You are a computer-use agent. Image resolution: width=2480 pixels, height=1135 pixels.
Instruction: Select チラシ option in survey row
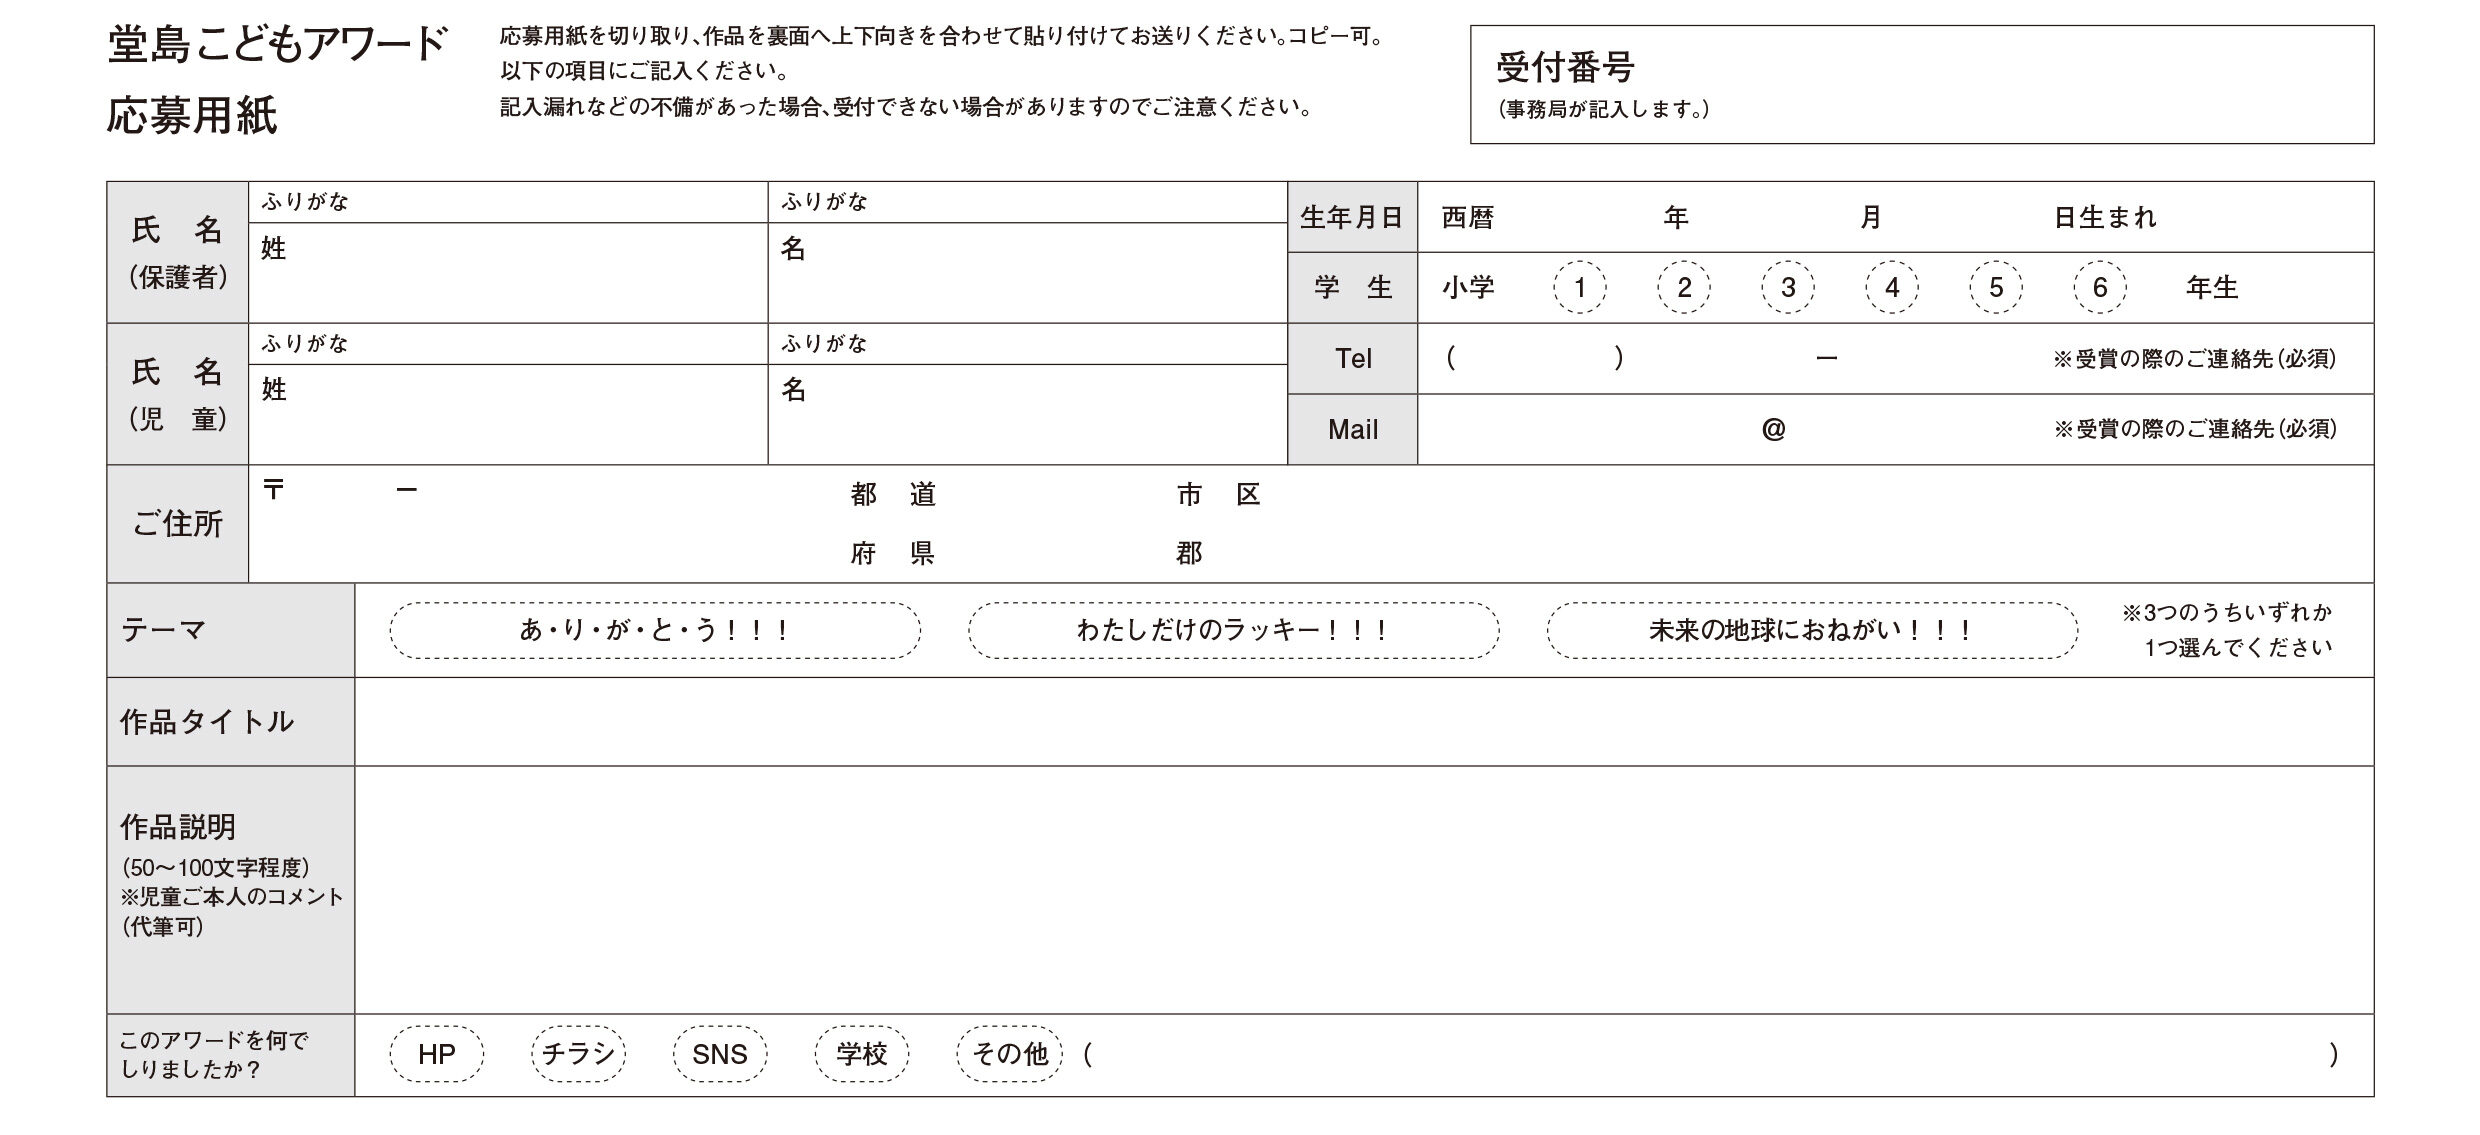point(578,1054)
